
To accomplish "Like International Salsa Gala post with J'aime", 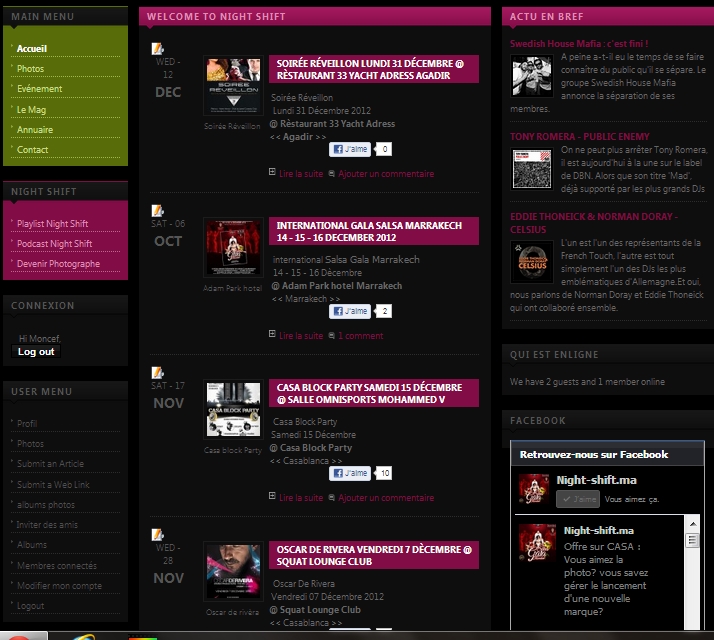I will coord(350,311).
